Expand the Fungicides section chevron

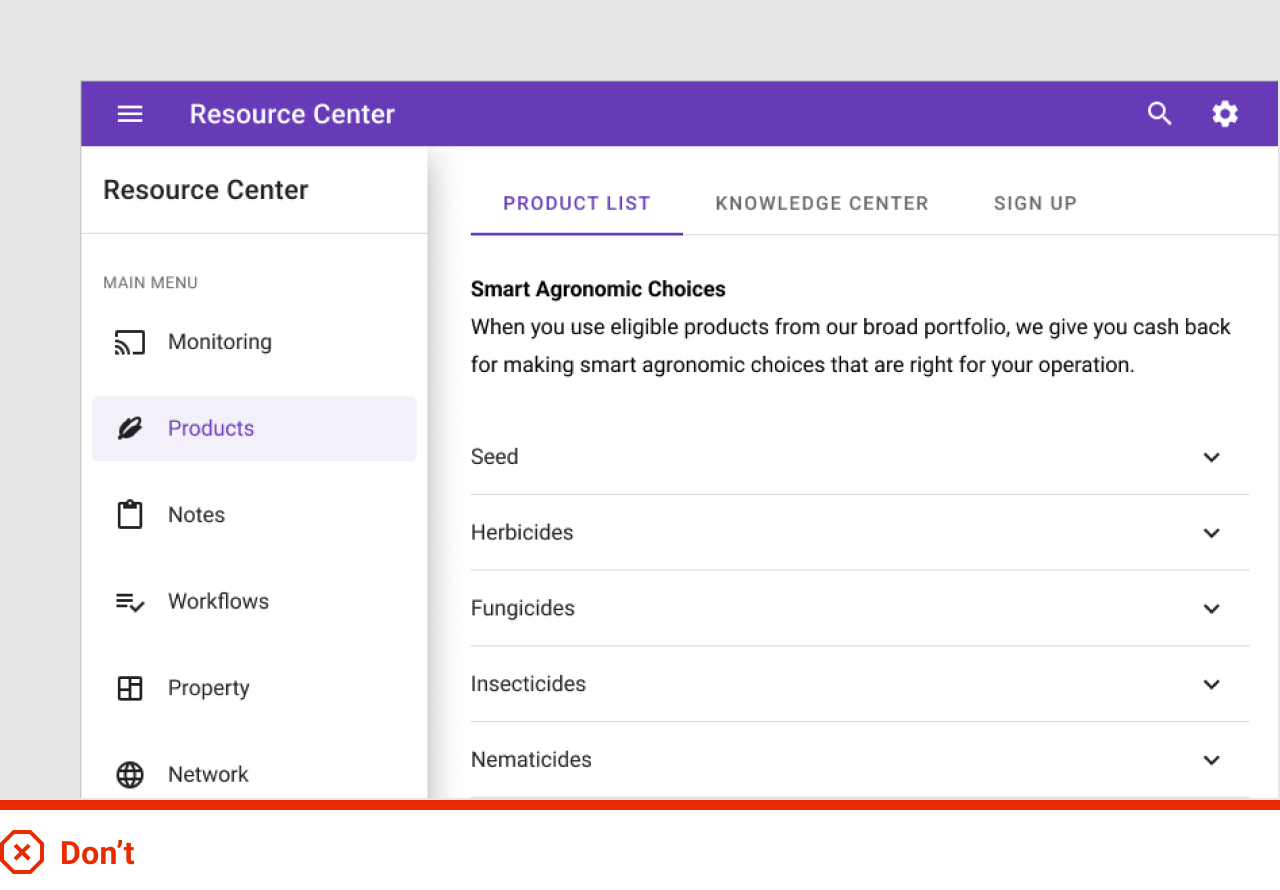tap(1211, 609)
